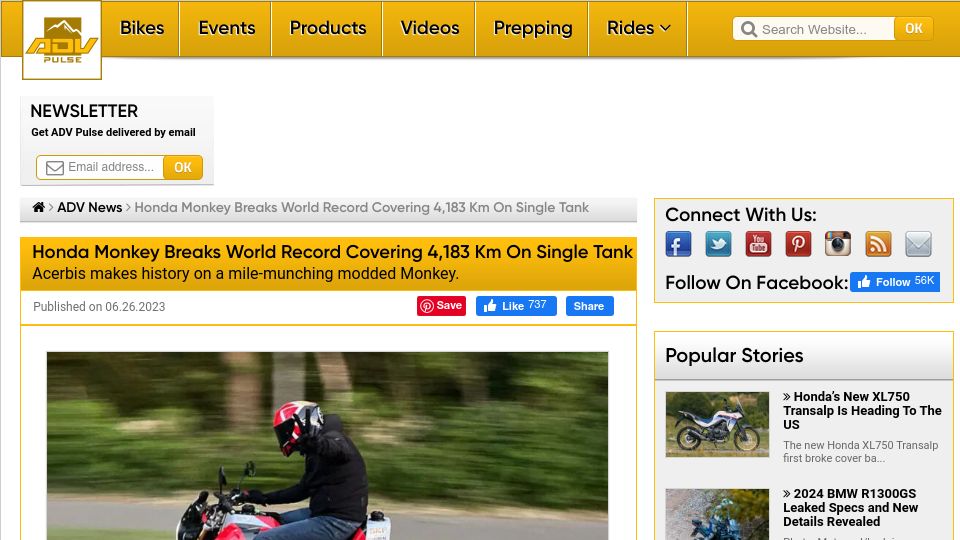Open the Videos menu

pyautogui.click(x=429, y=28)
